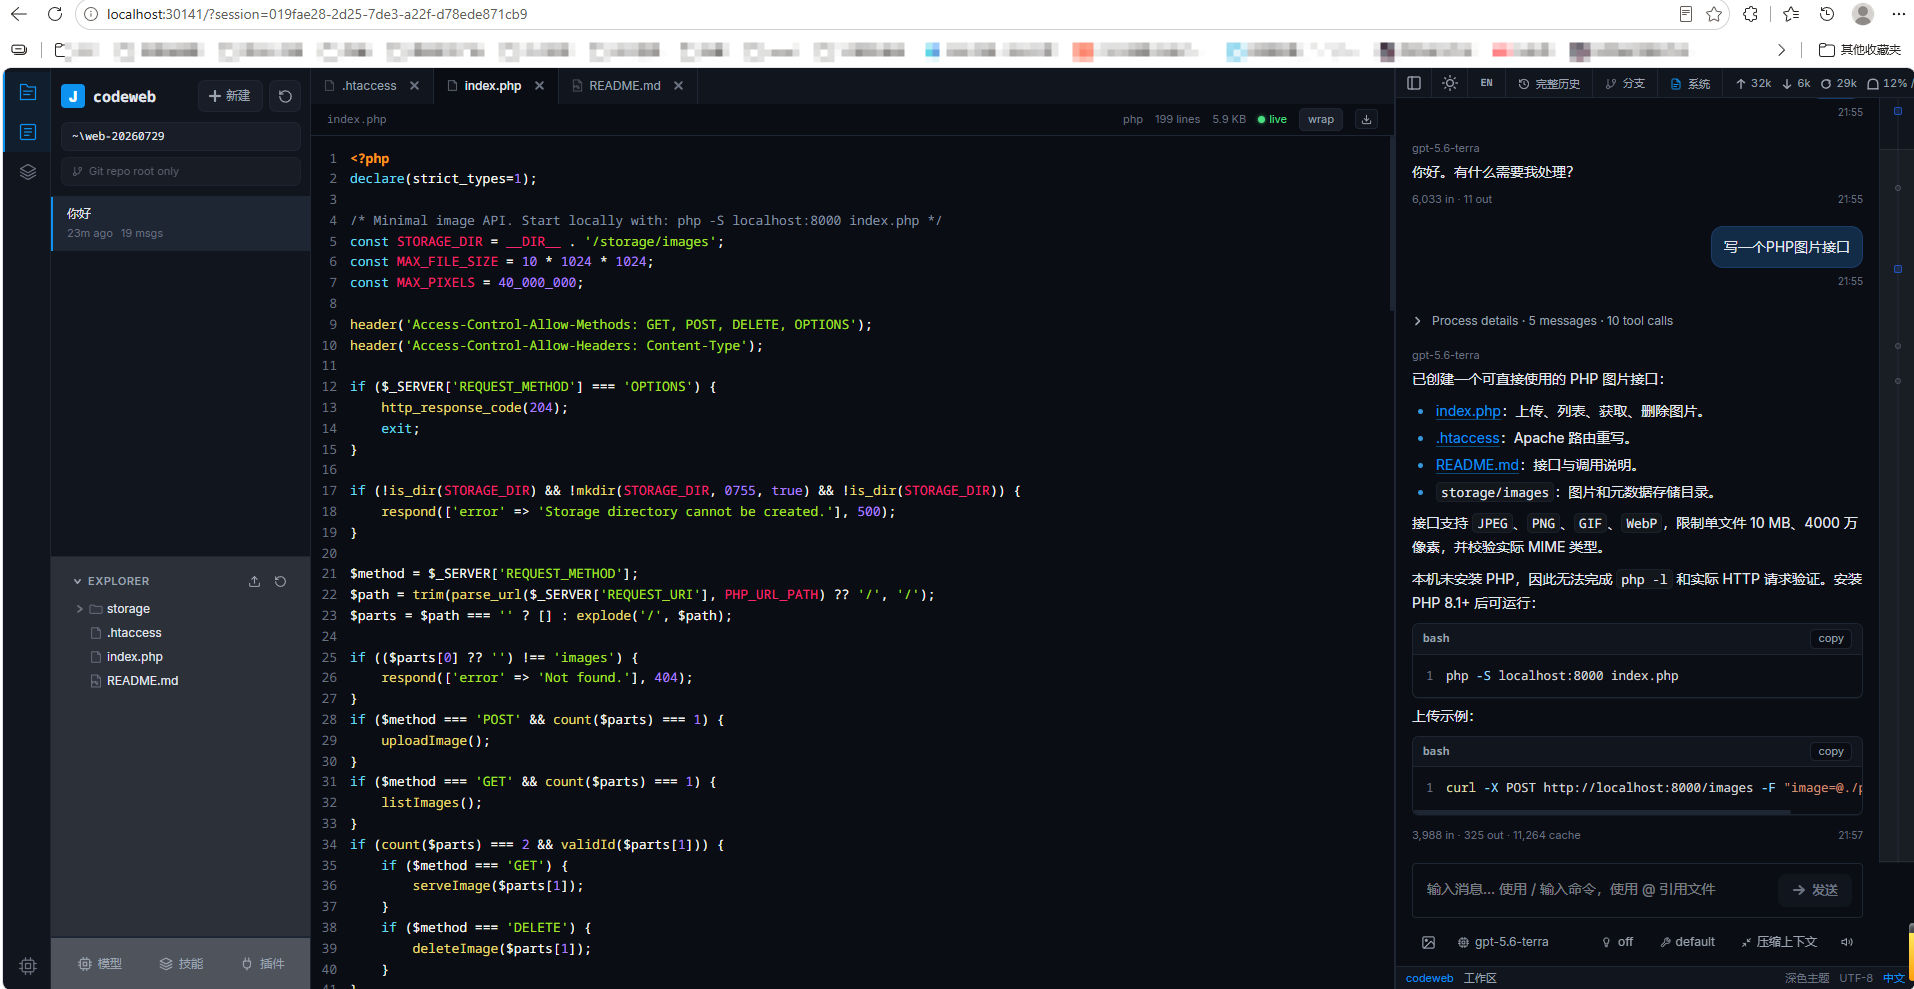Click the refresh icon beside the 新建 button
Viewport: 1914px width, 989px height.
[x=285, y=96]
